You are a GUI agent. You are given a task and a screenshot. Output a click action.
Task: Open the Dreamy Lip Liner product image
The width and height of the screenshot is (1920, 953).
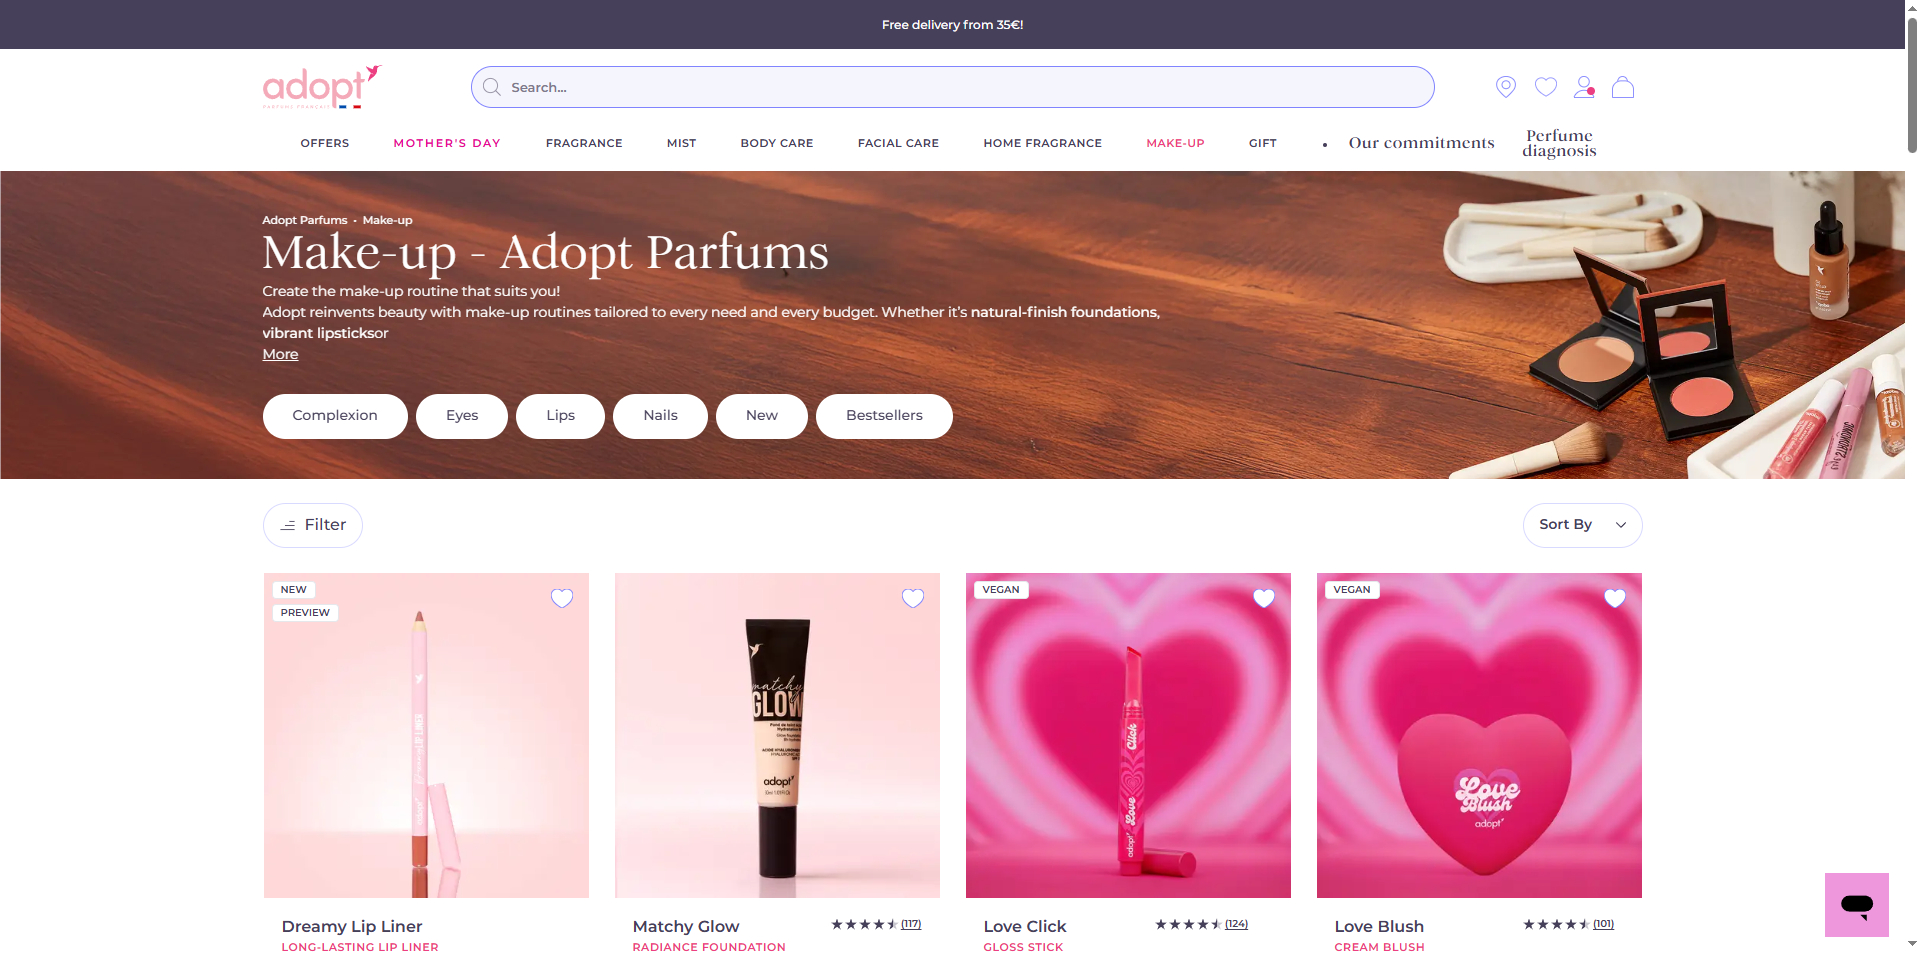426,735
